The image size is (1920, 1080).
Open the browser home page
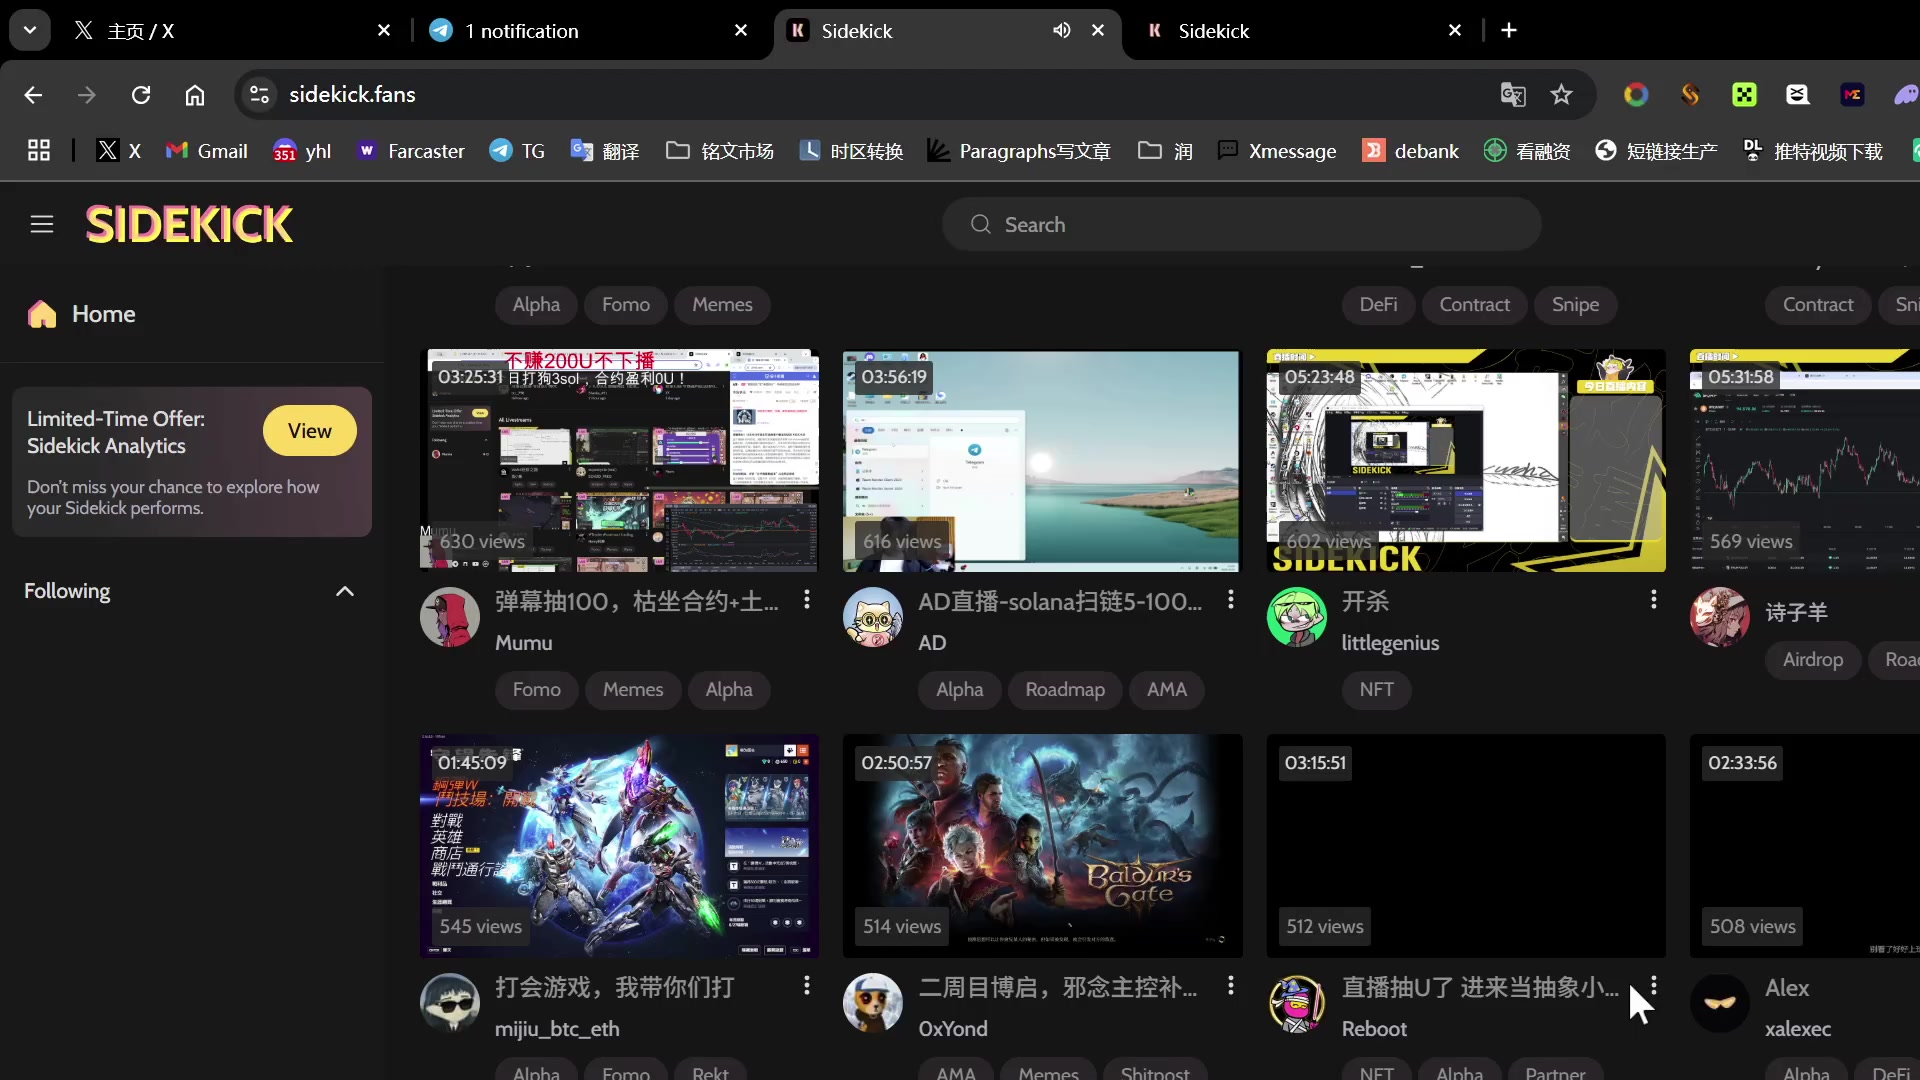[195, 94]
